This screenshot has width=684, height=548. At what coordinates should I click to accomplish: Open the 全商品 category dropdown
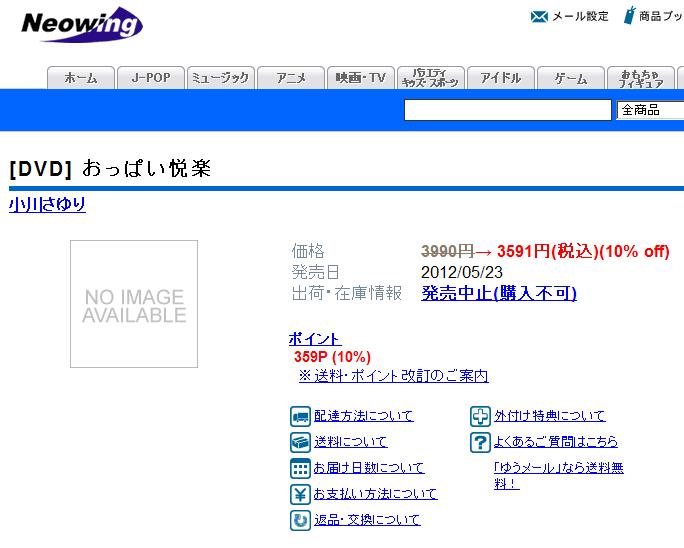[650, 110]
